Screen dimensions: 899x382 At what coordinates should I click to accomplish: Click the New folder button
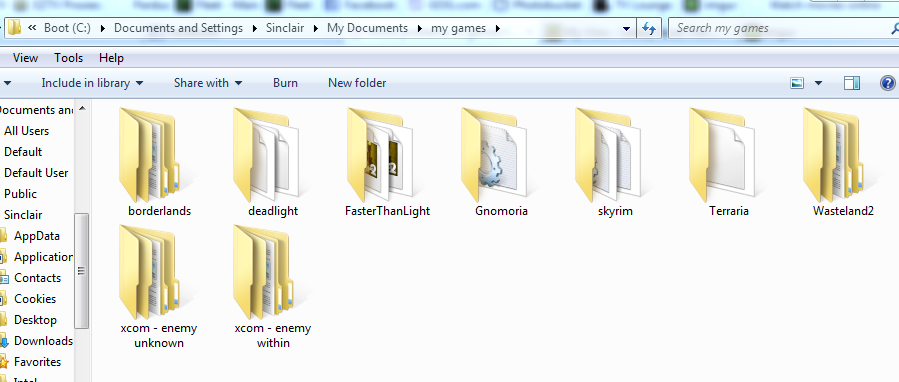click(357, 83)
